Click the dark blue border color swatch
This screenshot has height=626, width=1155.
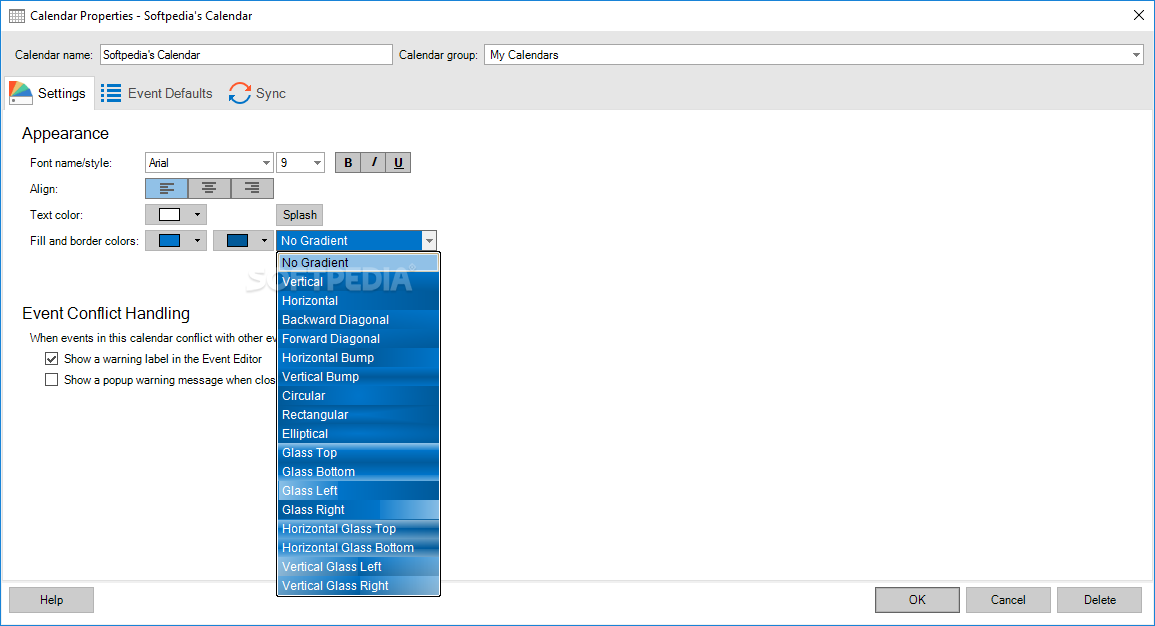237,241
